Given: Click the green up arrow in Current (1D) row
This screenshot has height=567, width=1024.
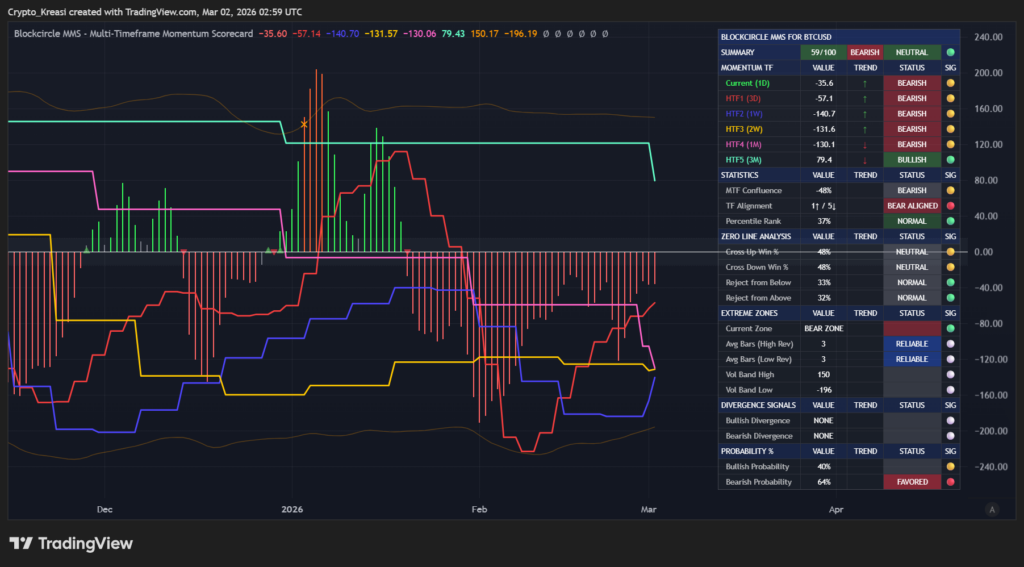Looking at the screenshot, I should [864, 83].
